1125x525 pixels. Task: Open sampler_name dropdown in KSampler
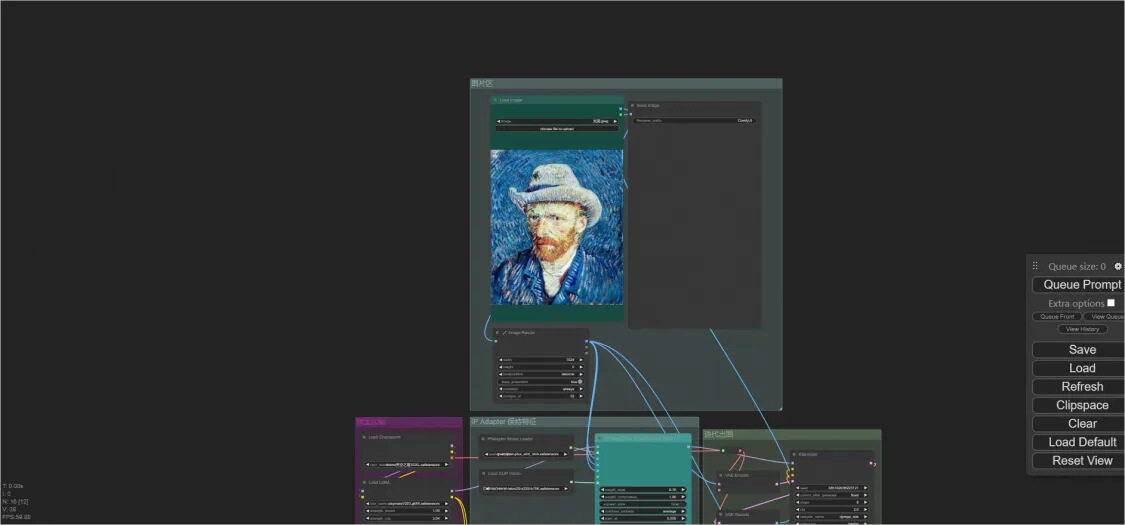(832, 516)
